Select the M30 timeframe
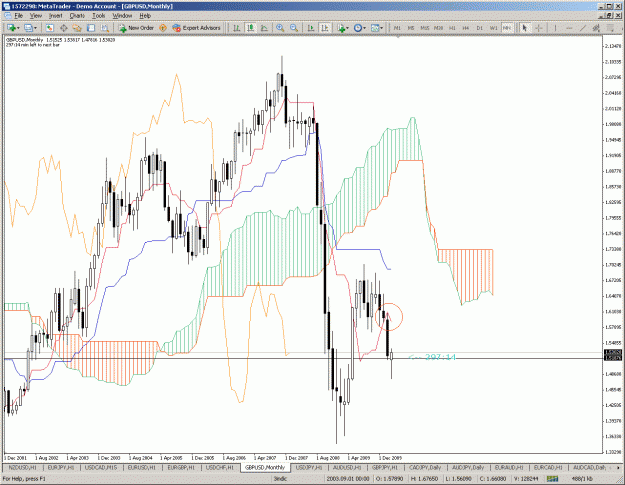The height and width of the screenshot is (485, 625). point(438,28)
